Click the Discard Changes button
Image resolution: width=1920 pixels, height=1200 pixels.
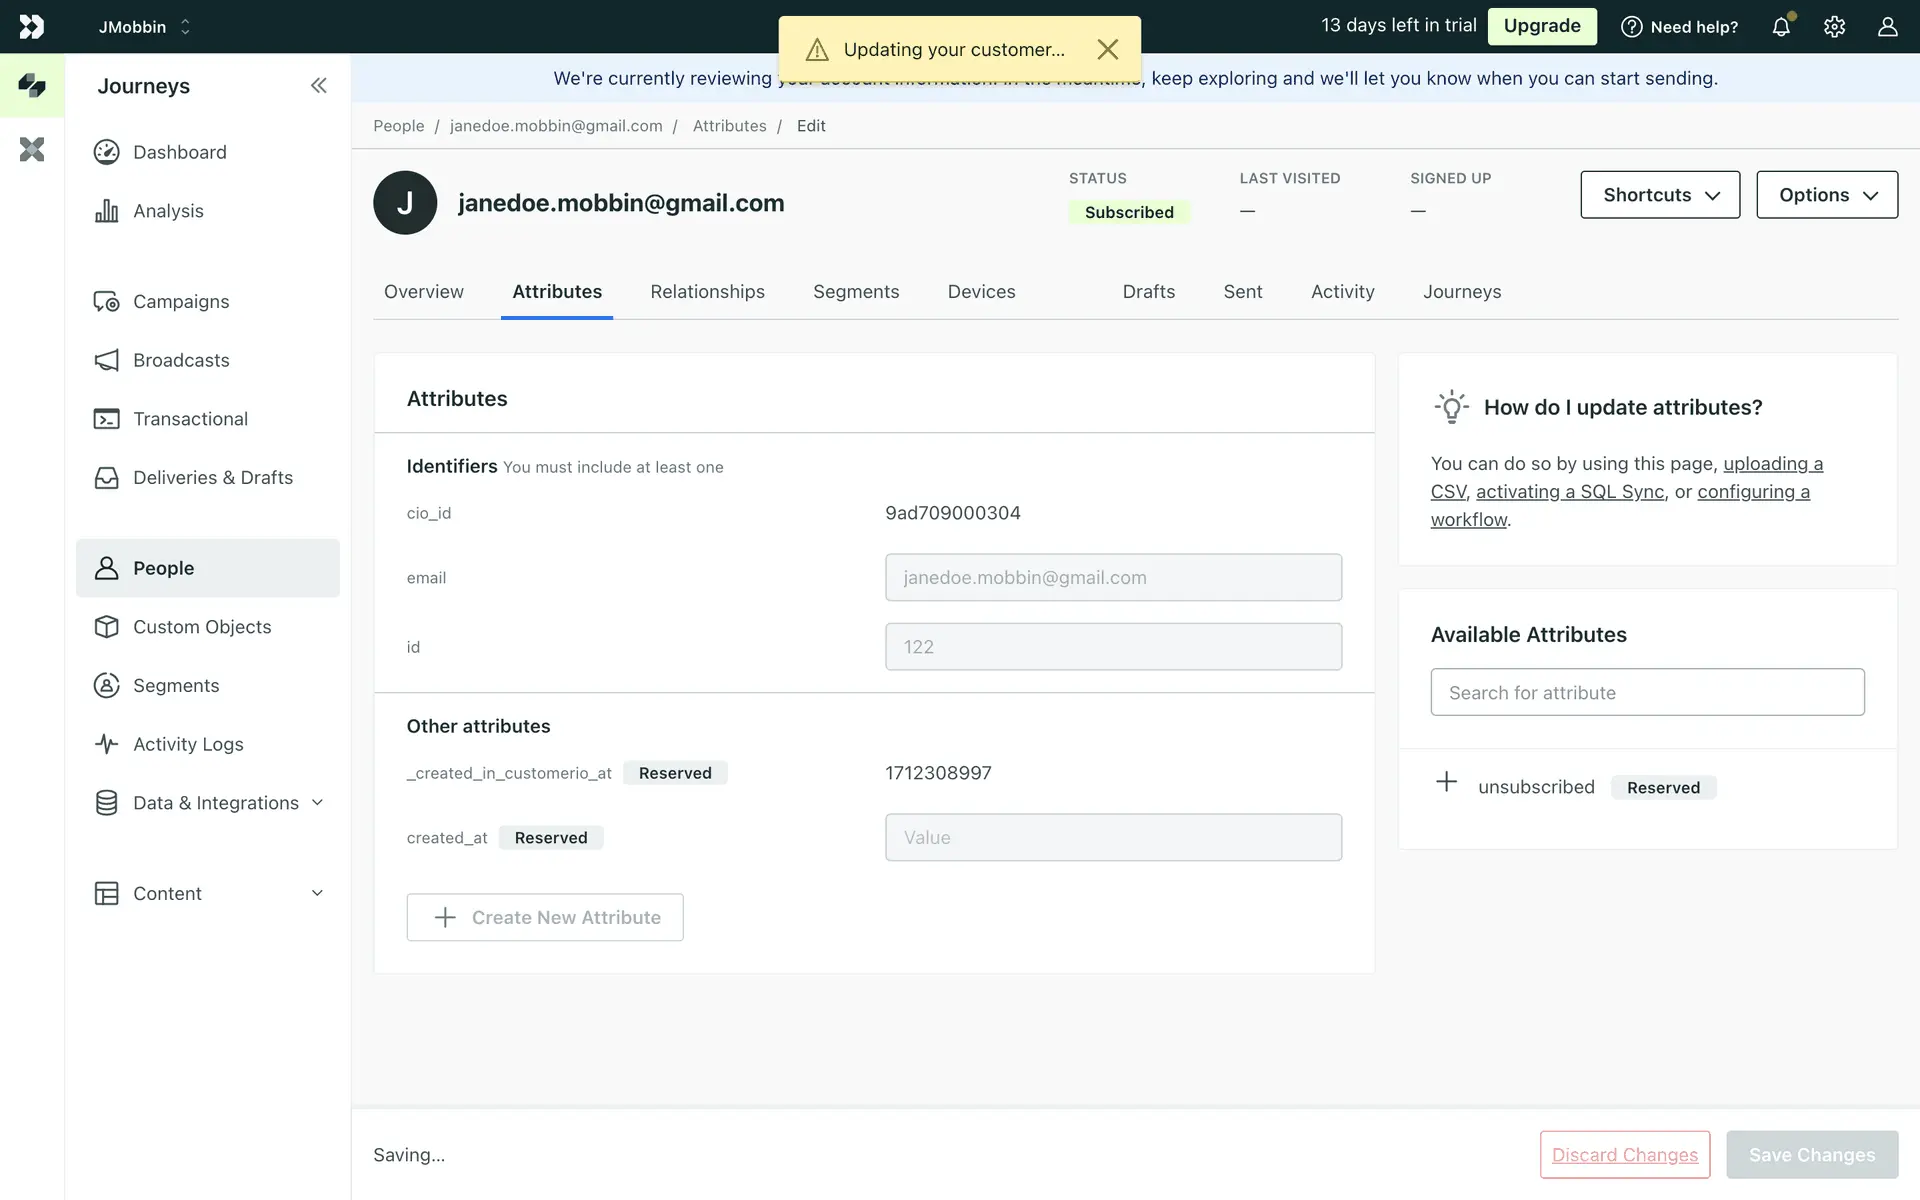(1624, 1155)
